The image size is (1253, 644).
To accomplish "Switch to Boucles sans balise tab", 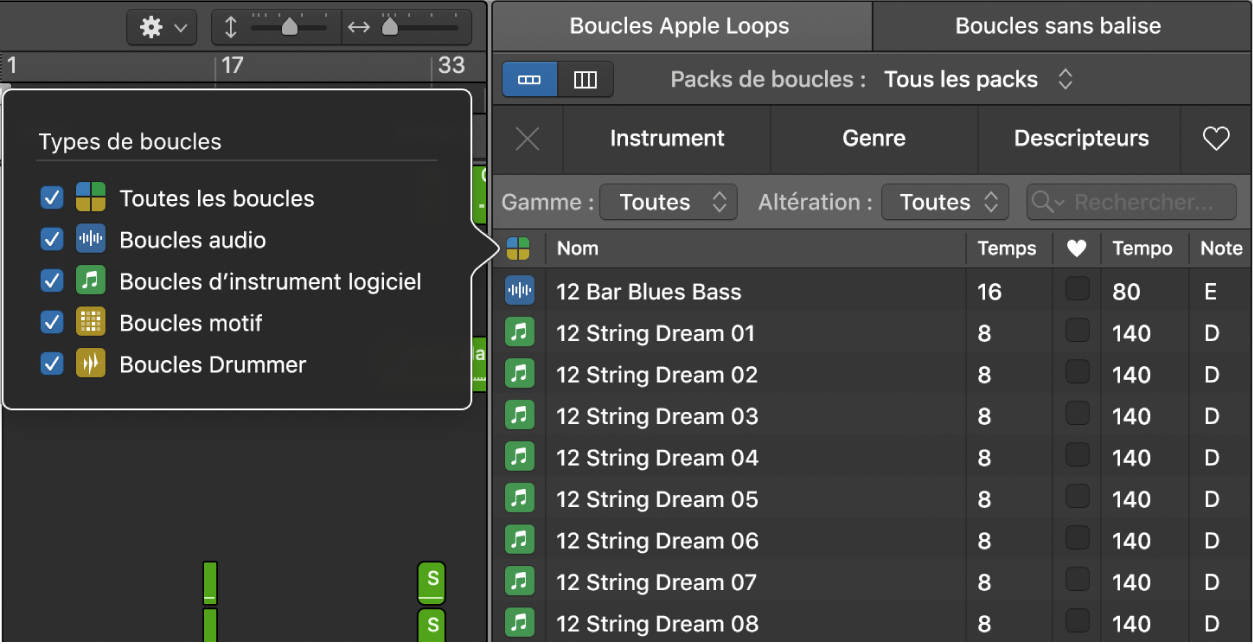I will tap(1058, 26).
